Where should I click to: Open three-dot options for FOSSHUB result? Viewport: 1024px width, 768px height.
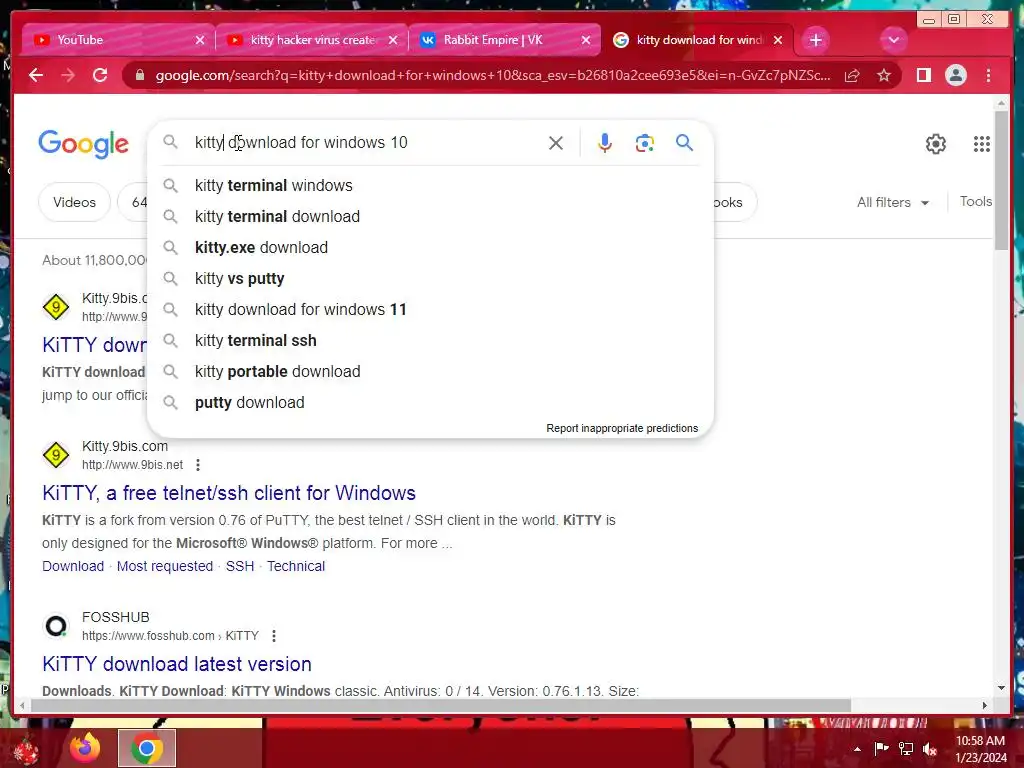pyautogui.click(x=274, y=636)
